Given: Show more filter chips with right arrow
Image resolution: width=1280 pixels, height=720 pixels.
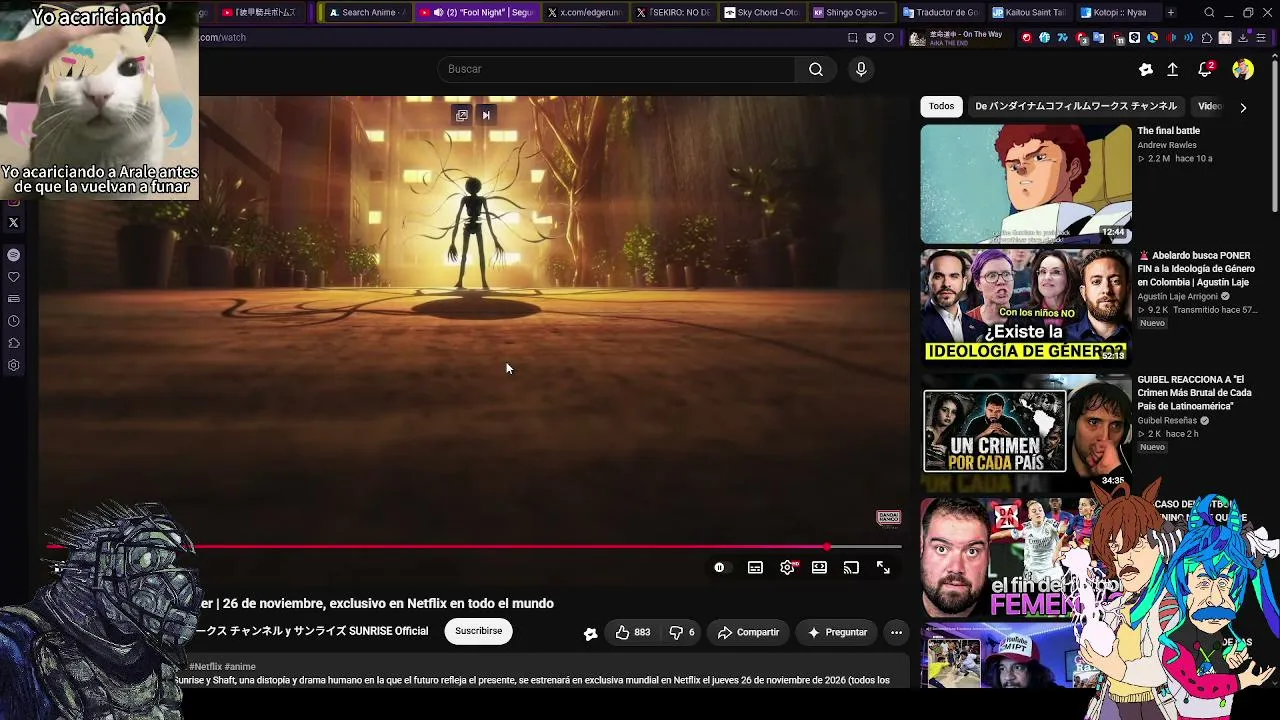Looking at the screenshot, I should pos(1243,107).
